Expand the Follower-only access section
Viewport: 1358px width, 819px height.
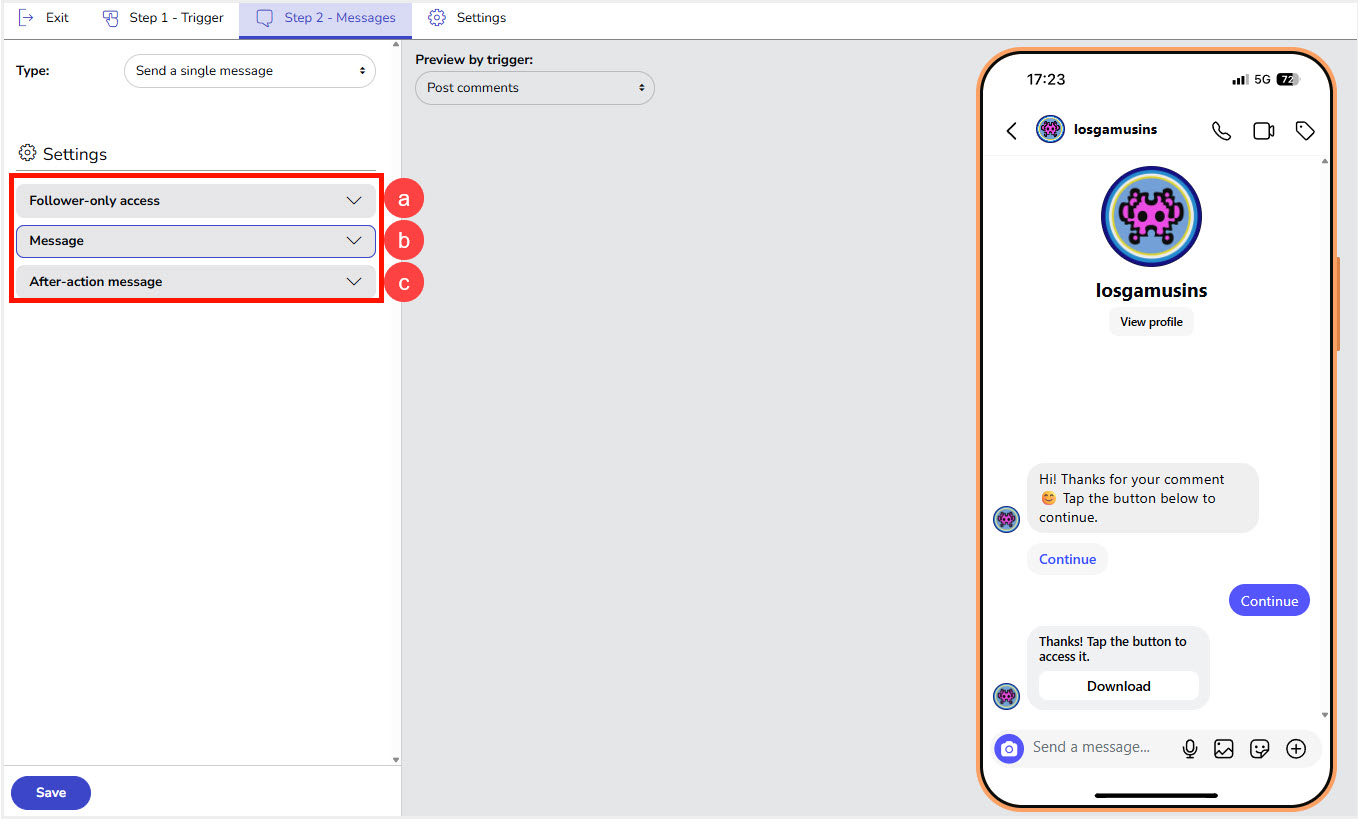click(196, 201)
